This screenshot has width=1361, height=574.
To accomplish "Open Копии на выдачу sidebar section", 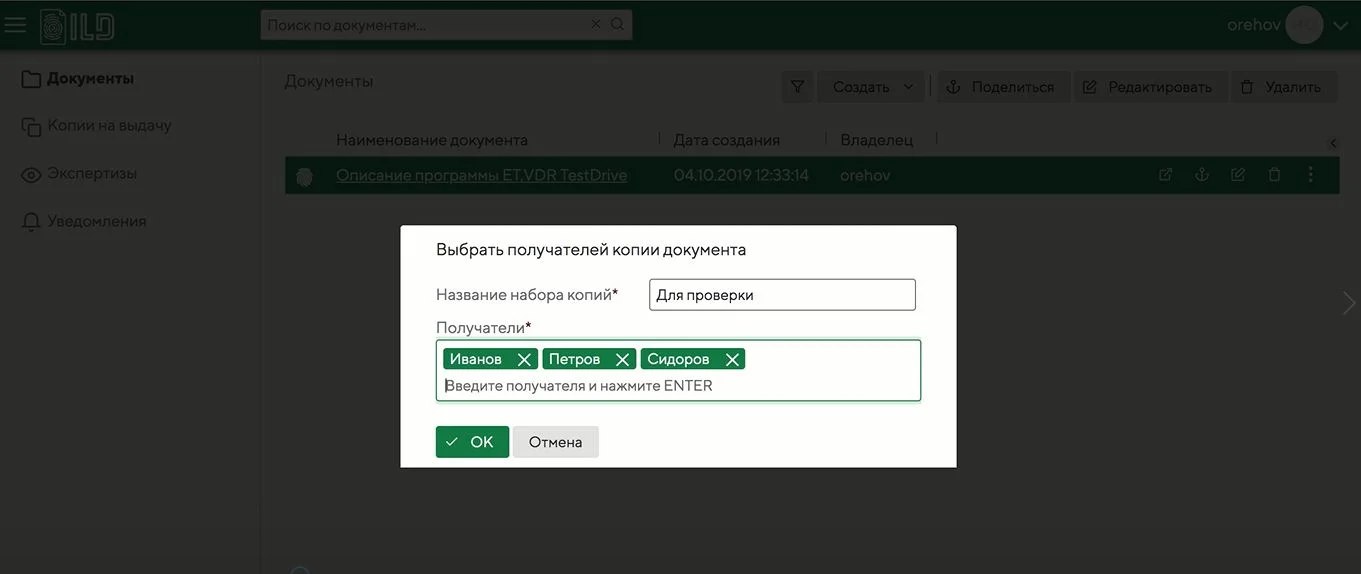I will click(x=96, y=126).
